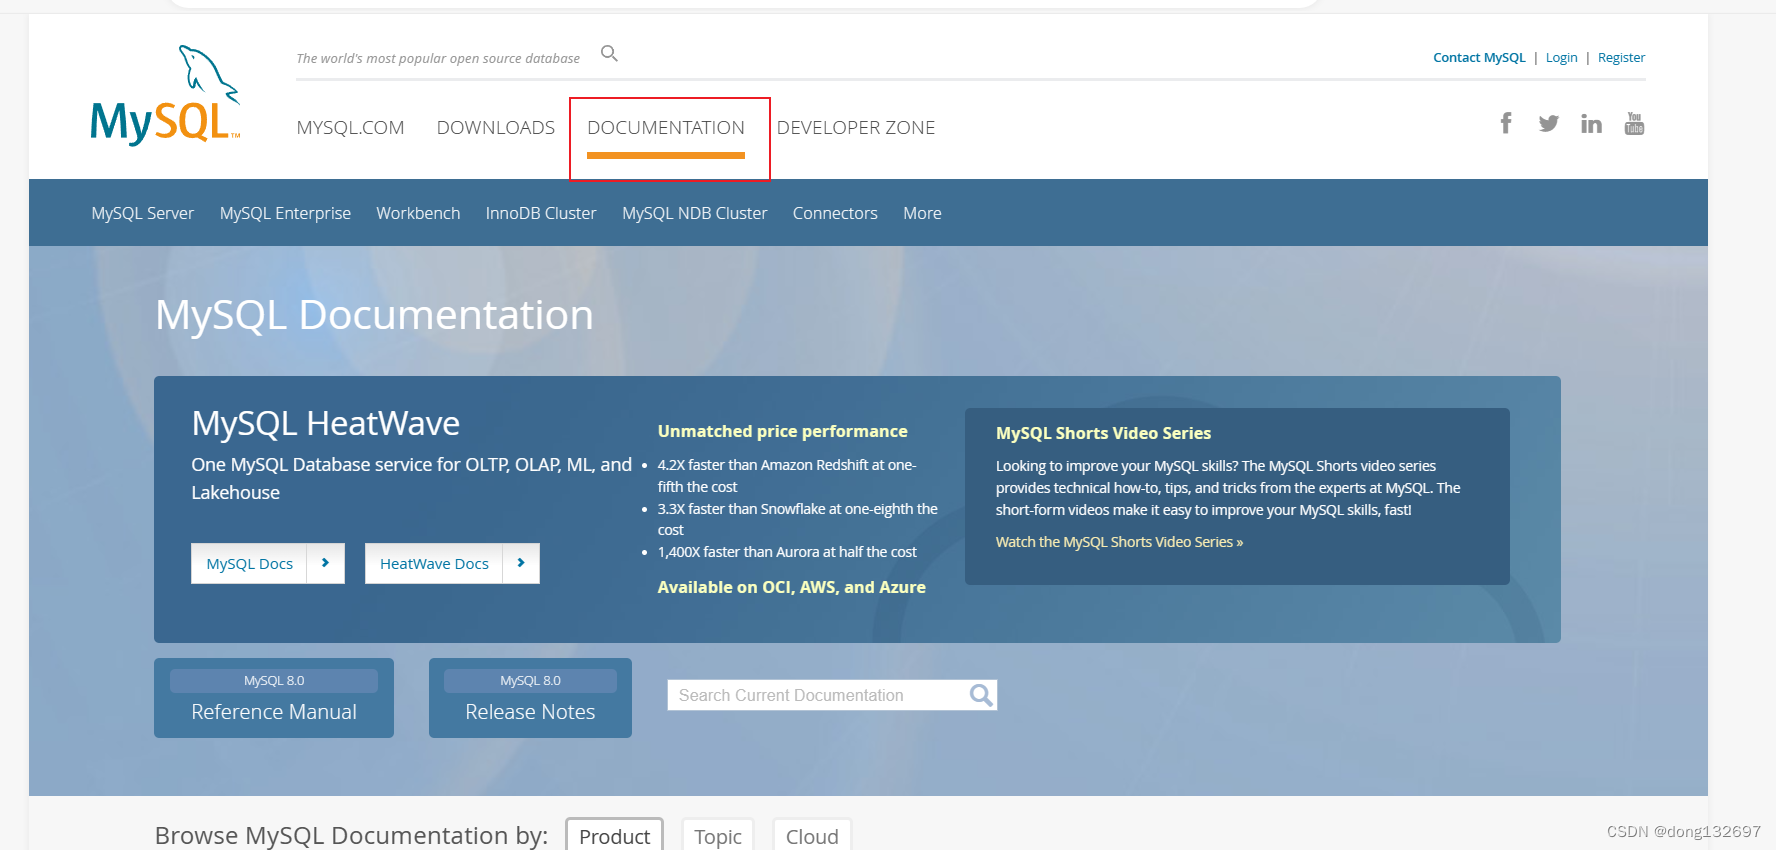Viewport: 1776px width, 850px height.
Task: Visit the MySQL LinkedIn page icon
Action: point(1591,124)
